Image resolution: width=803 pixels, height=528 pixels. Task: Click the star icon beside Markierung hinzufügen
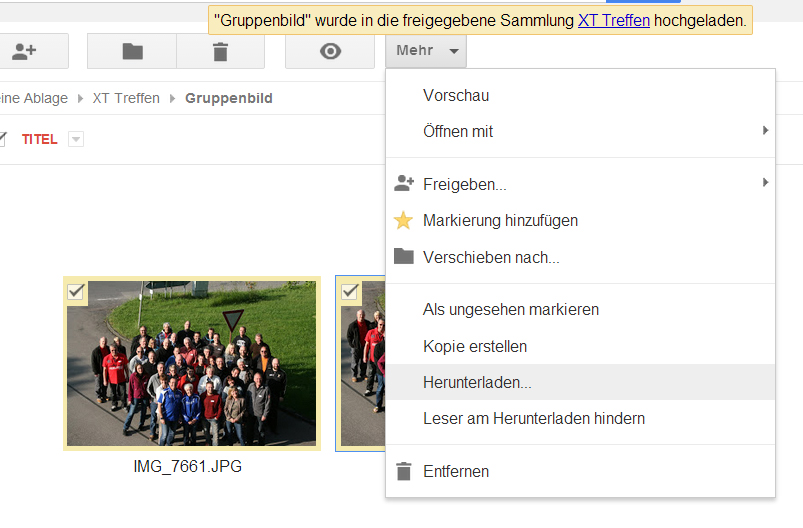tap(404, 220)
